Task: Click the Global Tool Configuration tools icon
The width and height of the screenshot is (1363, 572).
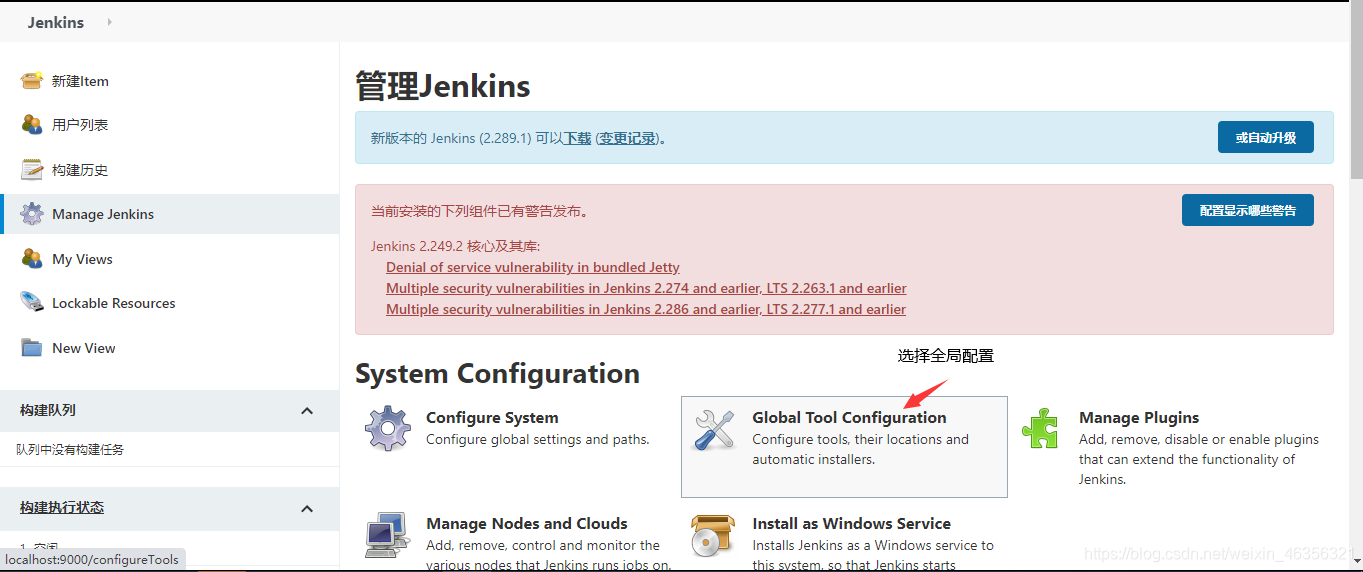Action: [x=714, y=429]
